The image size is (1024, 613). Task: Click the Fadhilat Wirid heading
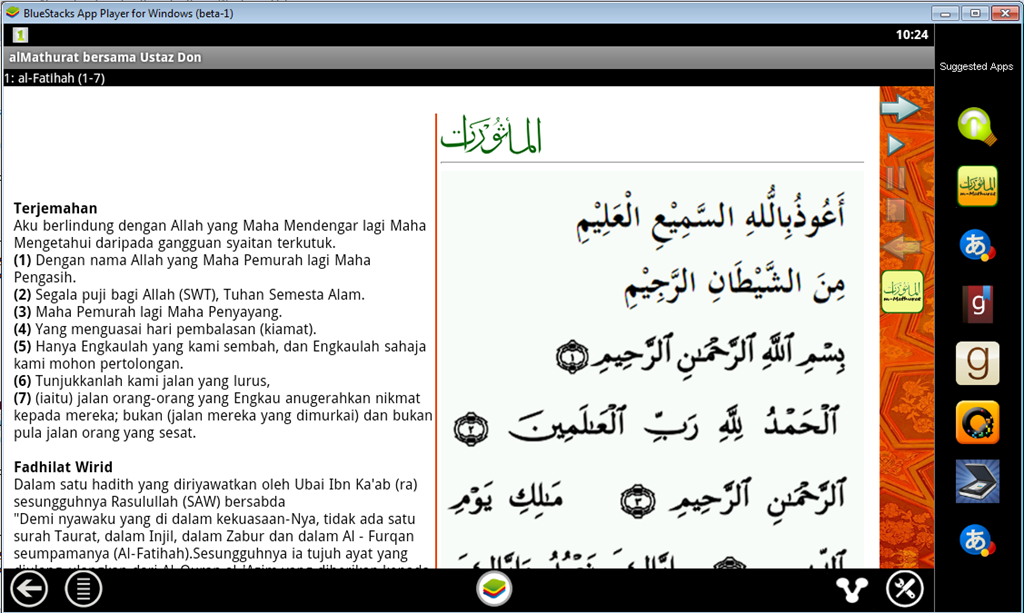(x=63, y=467)
